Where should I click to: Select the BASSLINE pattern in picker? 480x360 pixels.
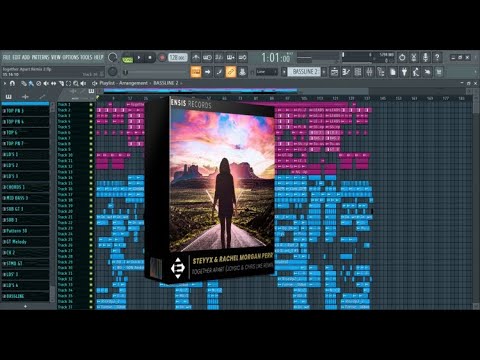point(25,296)
